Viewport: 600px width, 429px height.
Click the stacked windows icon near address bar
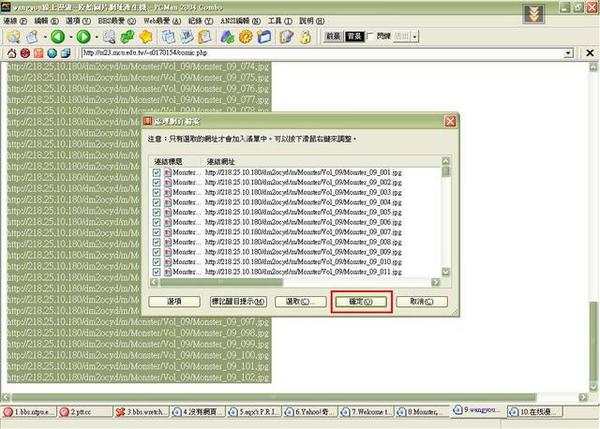(66, 53)
